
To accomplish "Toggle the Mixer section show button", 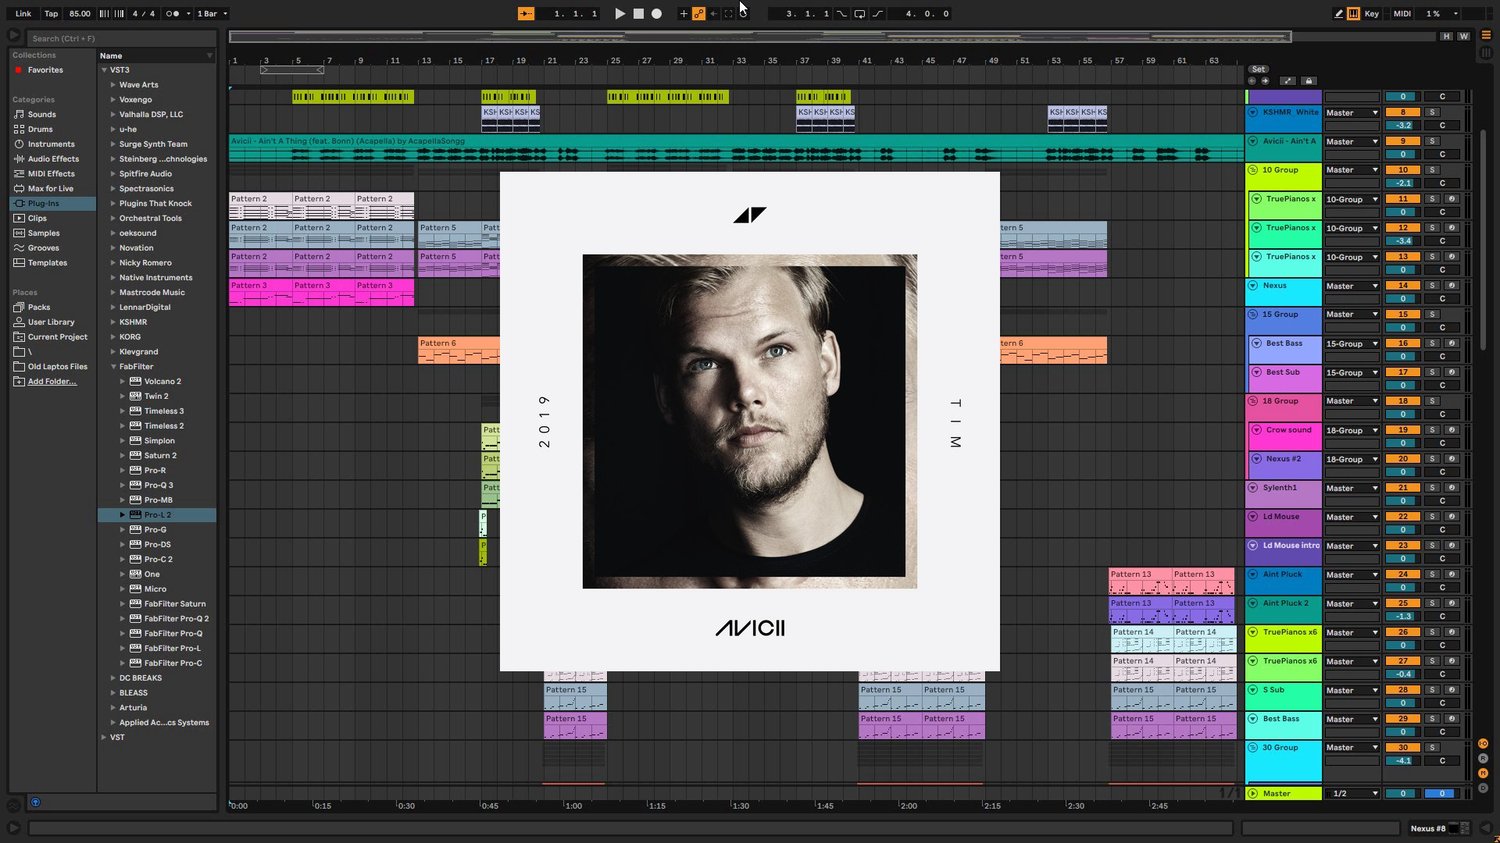I will click(1483, 774).
